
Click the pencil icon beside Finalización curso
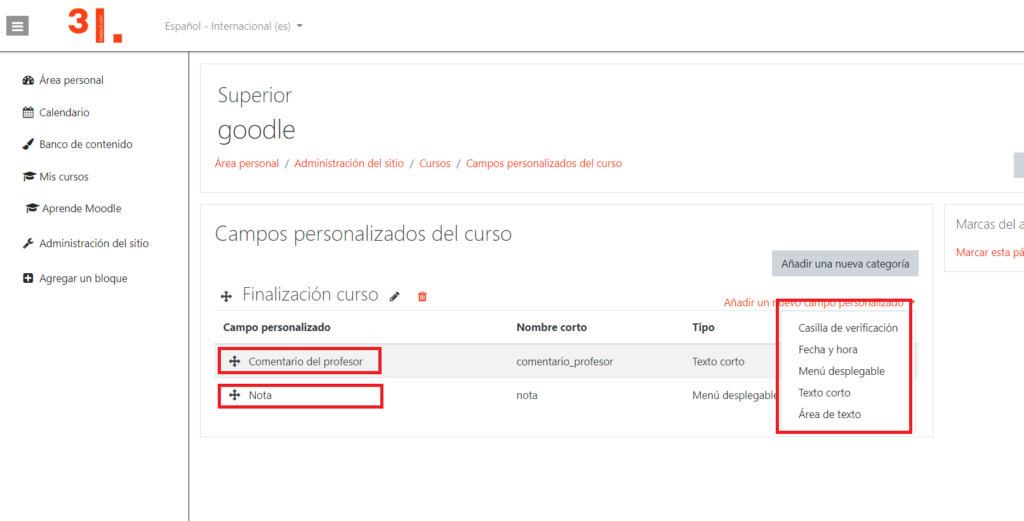395,296
